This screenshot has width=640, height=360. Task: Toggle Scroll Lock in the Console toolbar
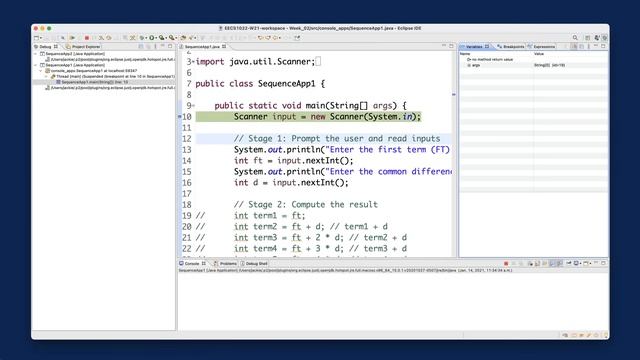click(x=537, y=263)
